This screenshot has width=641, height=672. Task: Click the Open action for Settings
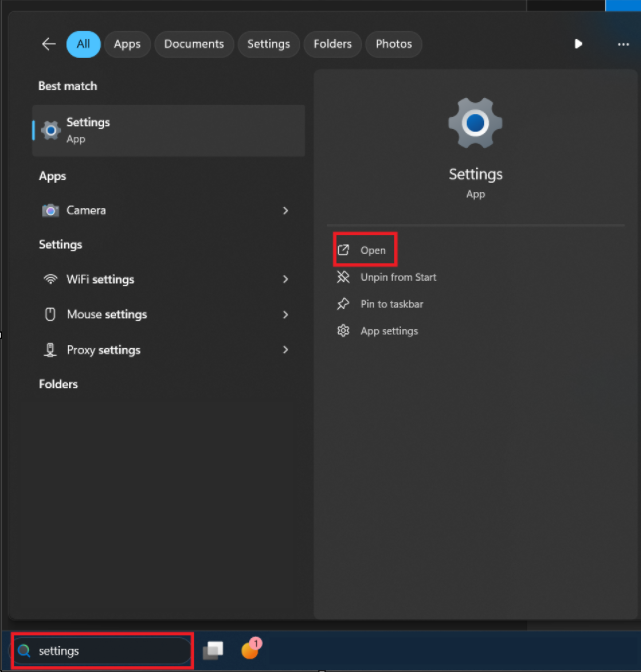tap(365, 250)
